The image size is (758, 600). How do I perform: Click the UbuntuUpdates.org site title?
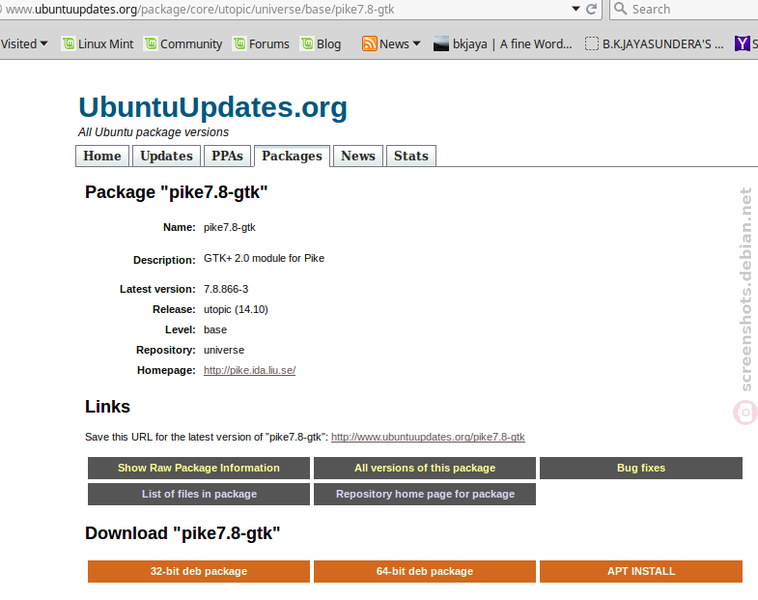point(213,107)
